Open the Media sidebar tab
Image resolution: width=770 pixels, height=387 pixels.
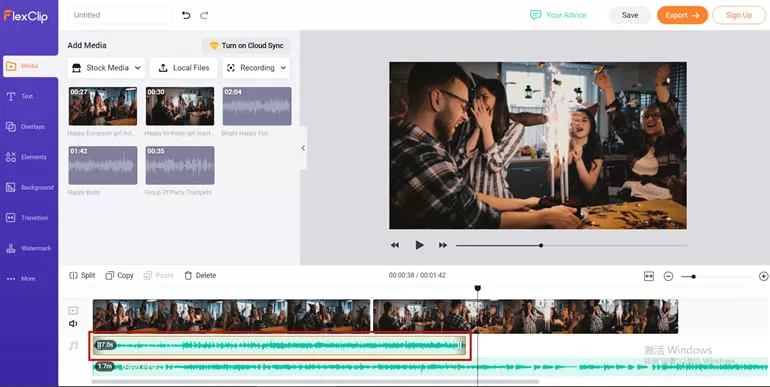click(30, 66)
